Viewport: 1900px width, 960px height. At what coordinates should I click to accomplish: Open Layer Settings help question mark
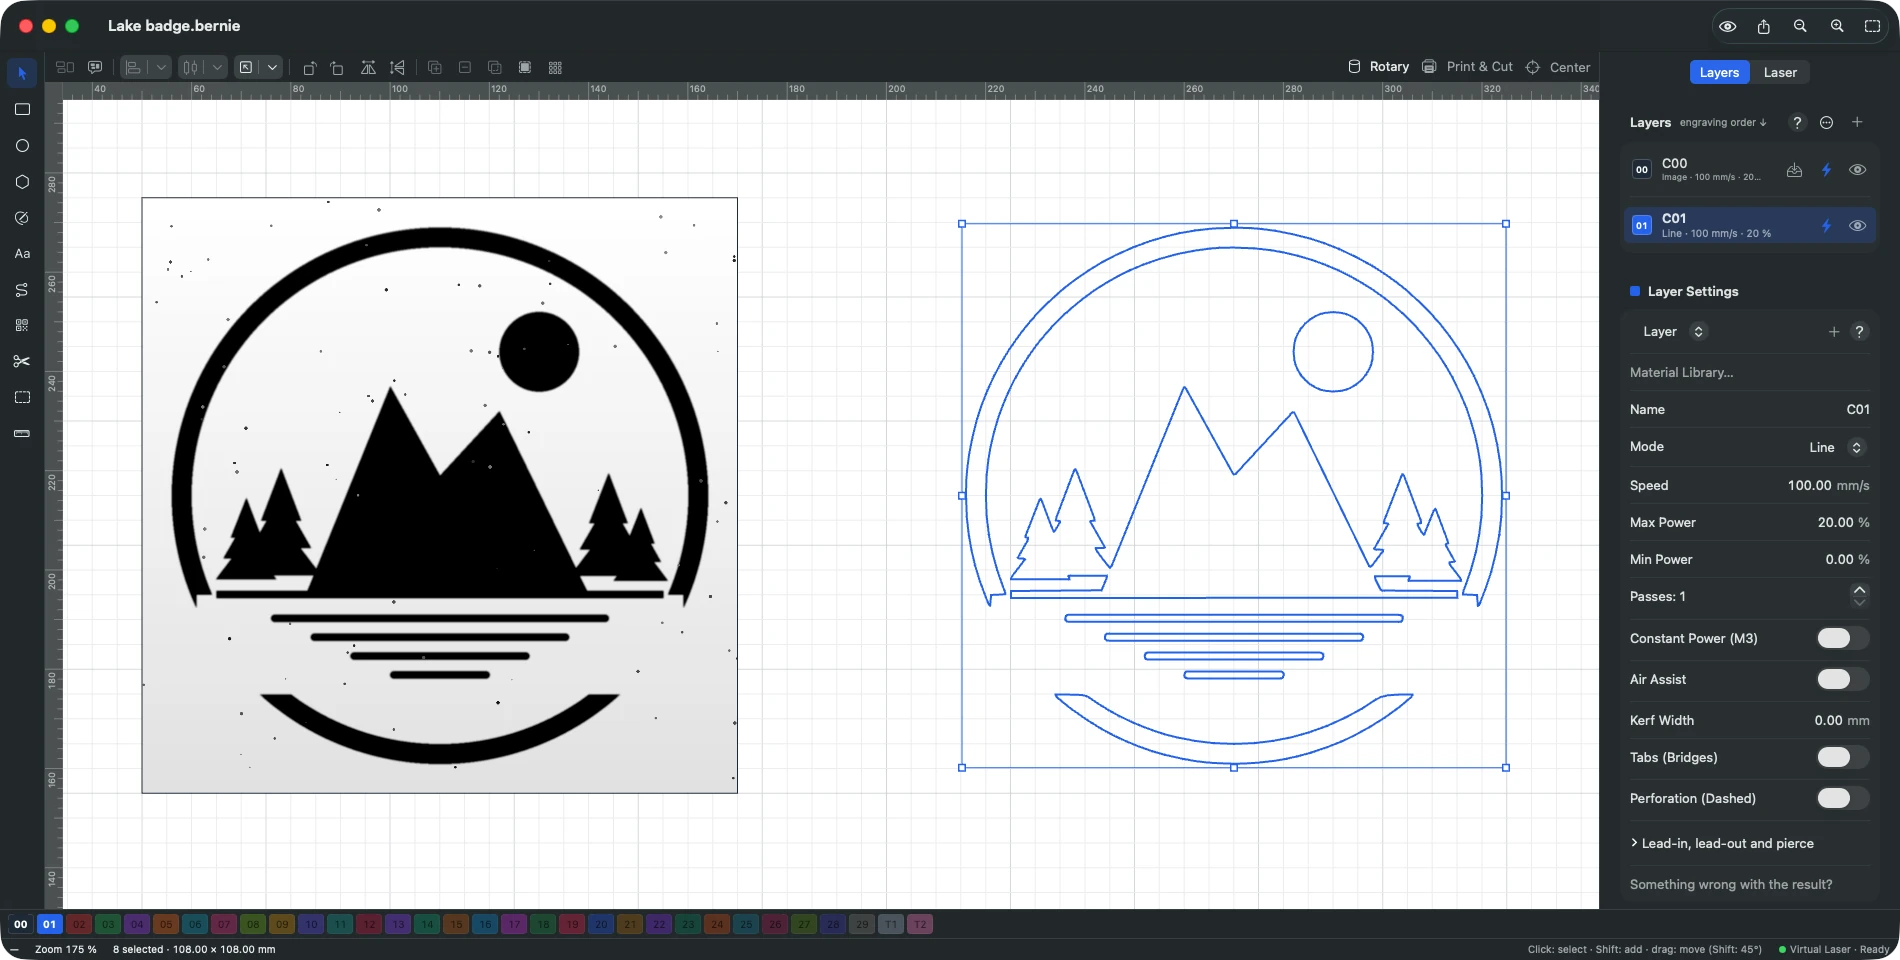point(1859,332)
